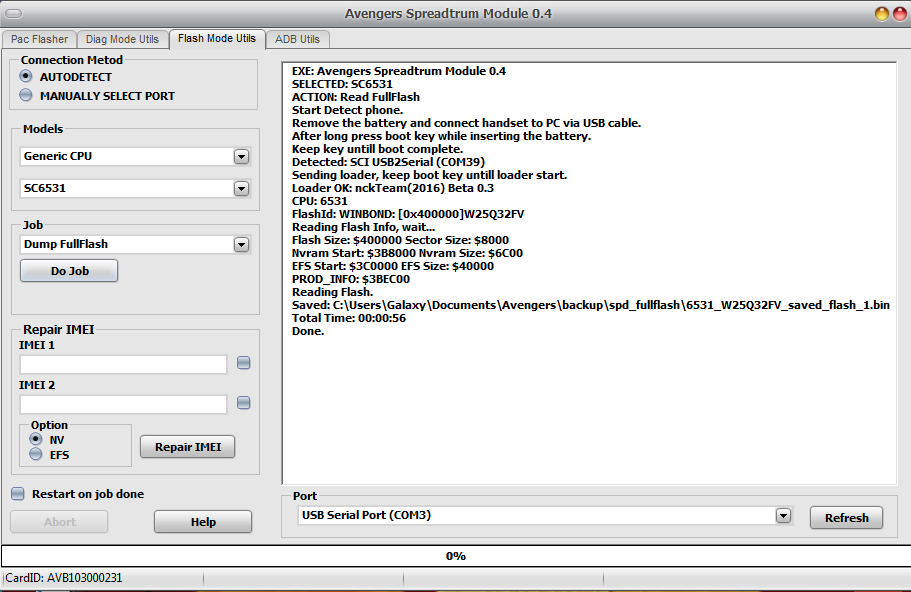
Task: Click 'FlashId: WINBOND' log line
Action: 408,214
